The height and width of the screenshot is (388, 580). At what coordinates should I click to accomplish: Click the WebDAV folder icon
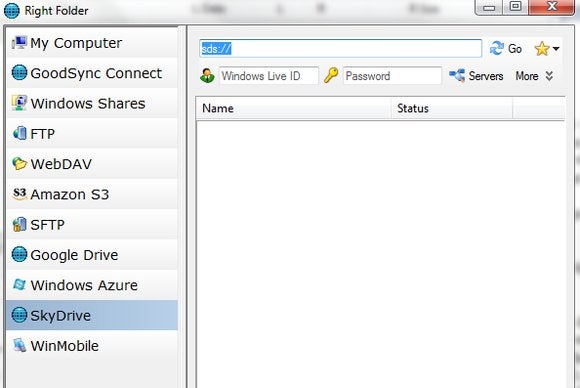tap(19, 163)
